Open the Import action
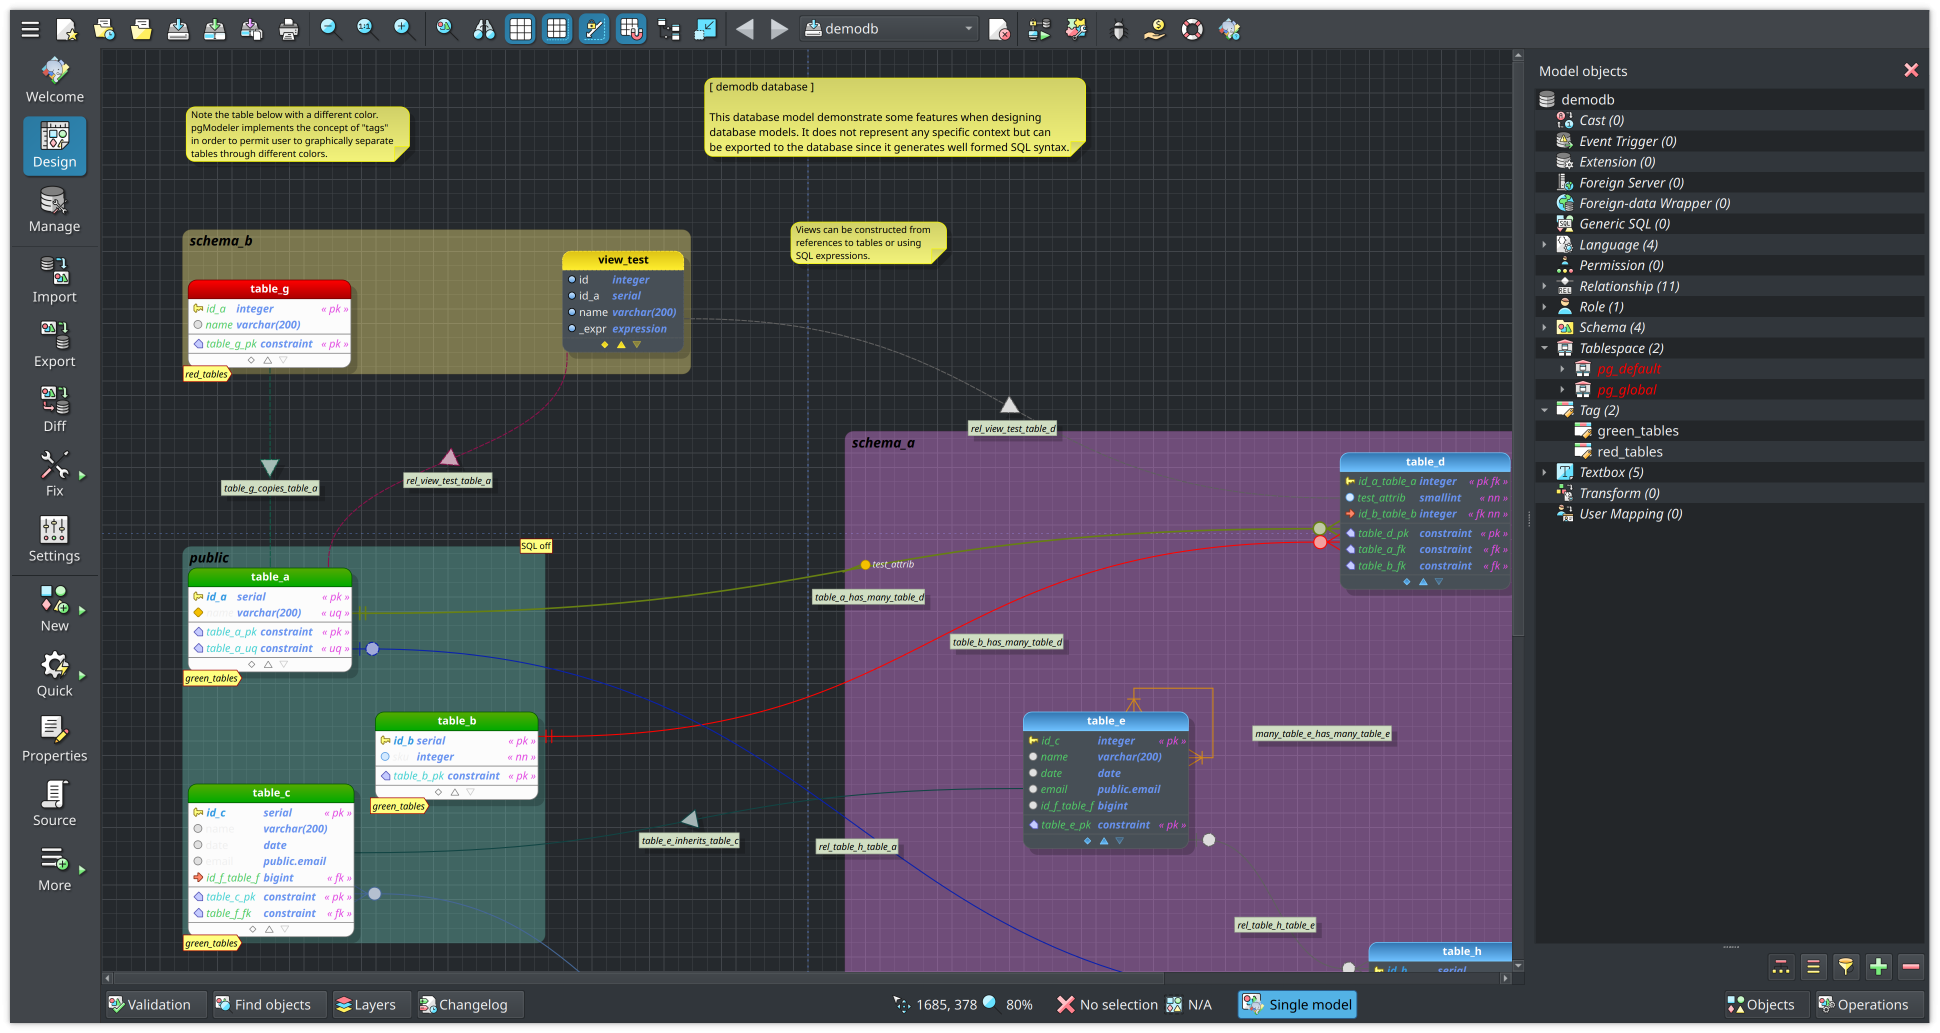 (55, 280)
